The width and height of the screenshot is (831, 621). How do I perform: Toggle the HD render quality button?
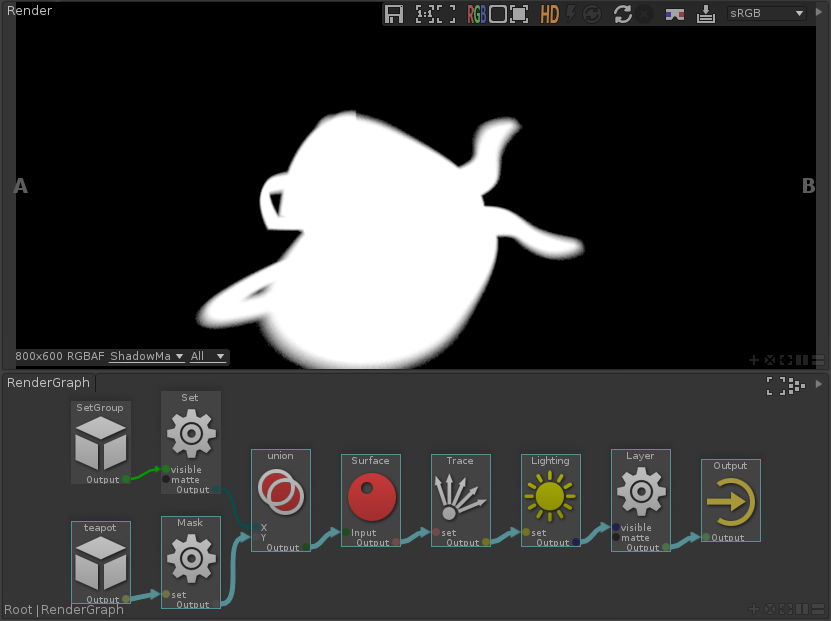[549, 14]
